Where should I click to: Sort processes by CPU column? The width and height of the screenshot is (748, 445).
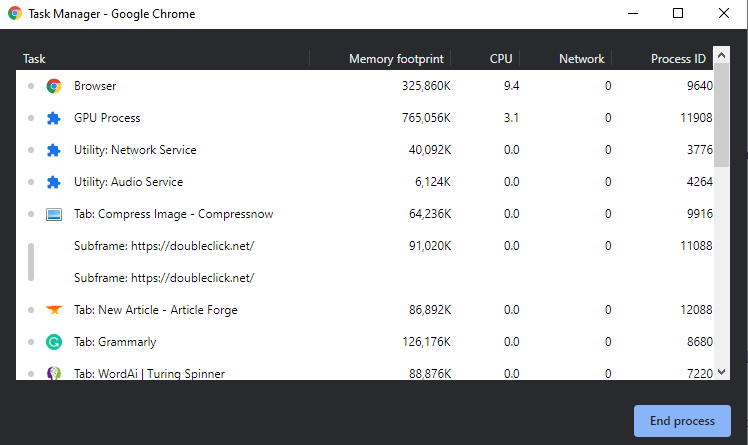(500, 59)
